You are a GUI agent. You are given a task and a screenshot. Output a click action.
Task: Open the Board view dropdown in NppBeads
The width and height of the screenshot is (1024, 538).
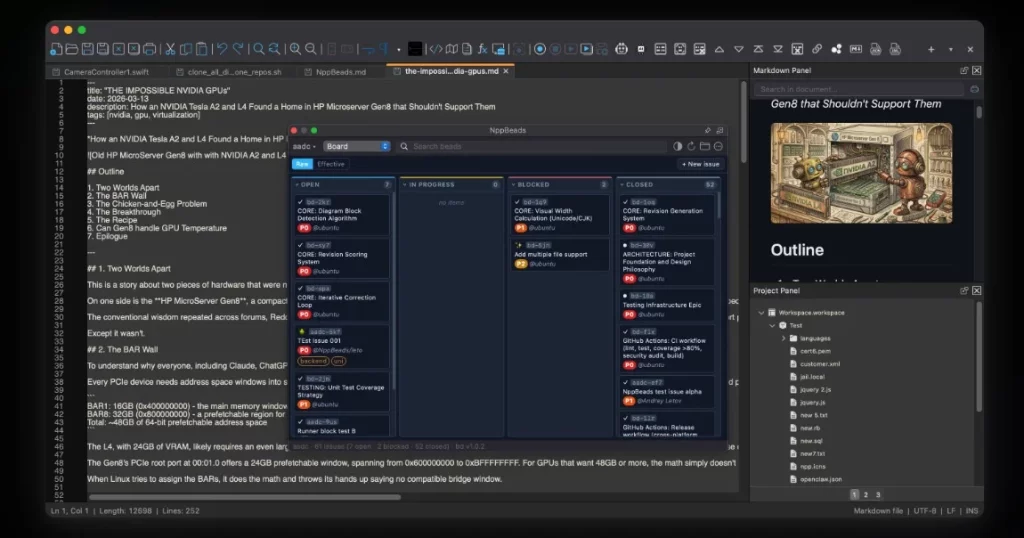coord(357,146)
